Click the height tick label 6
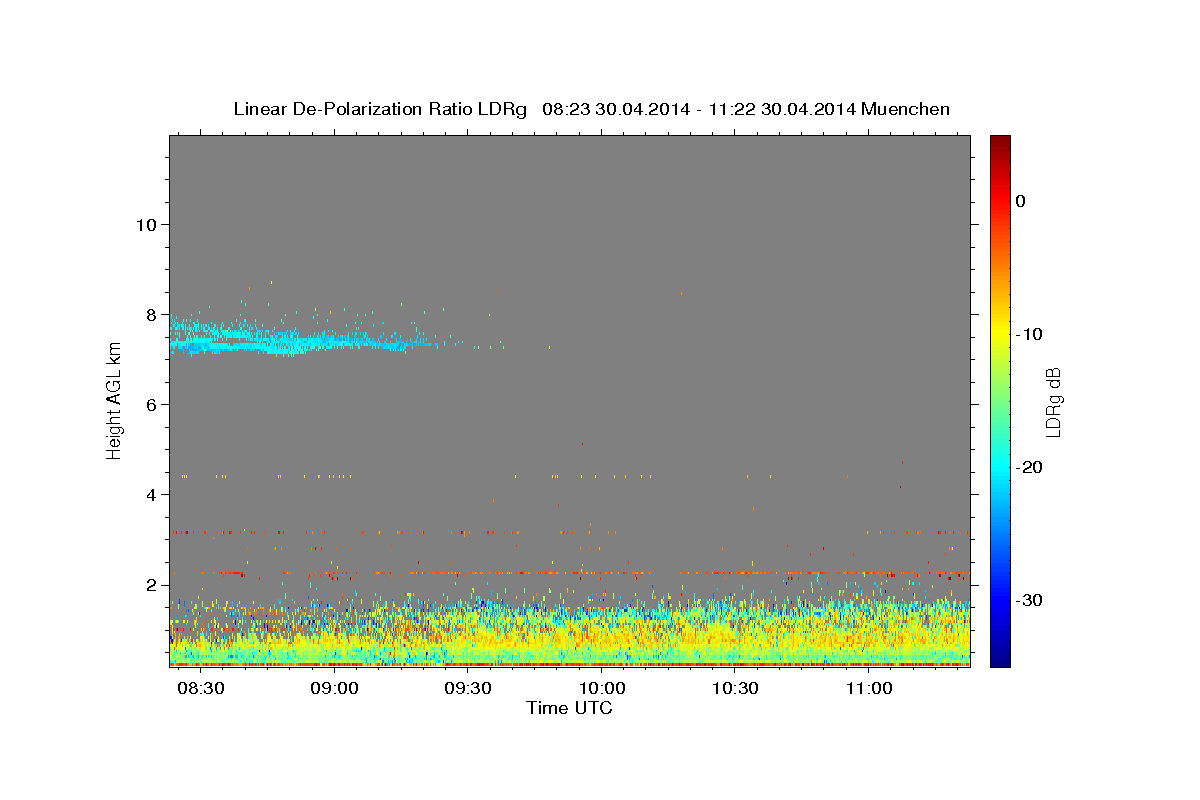 pos(150,404)
